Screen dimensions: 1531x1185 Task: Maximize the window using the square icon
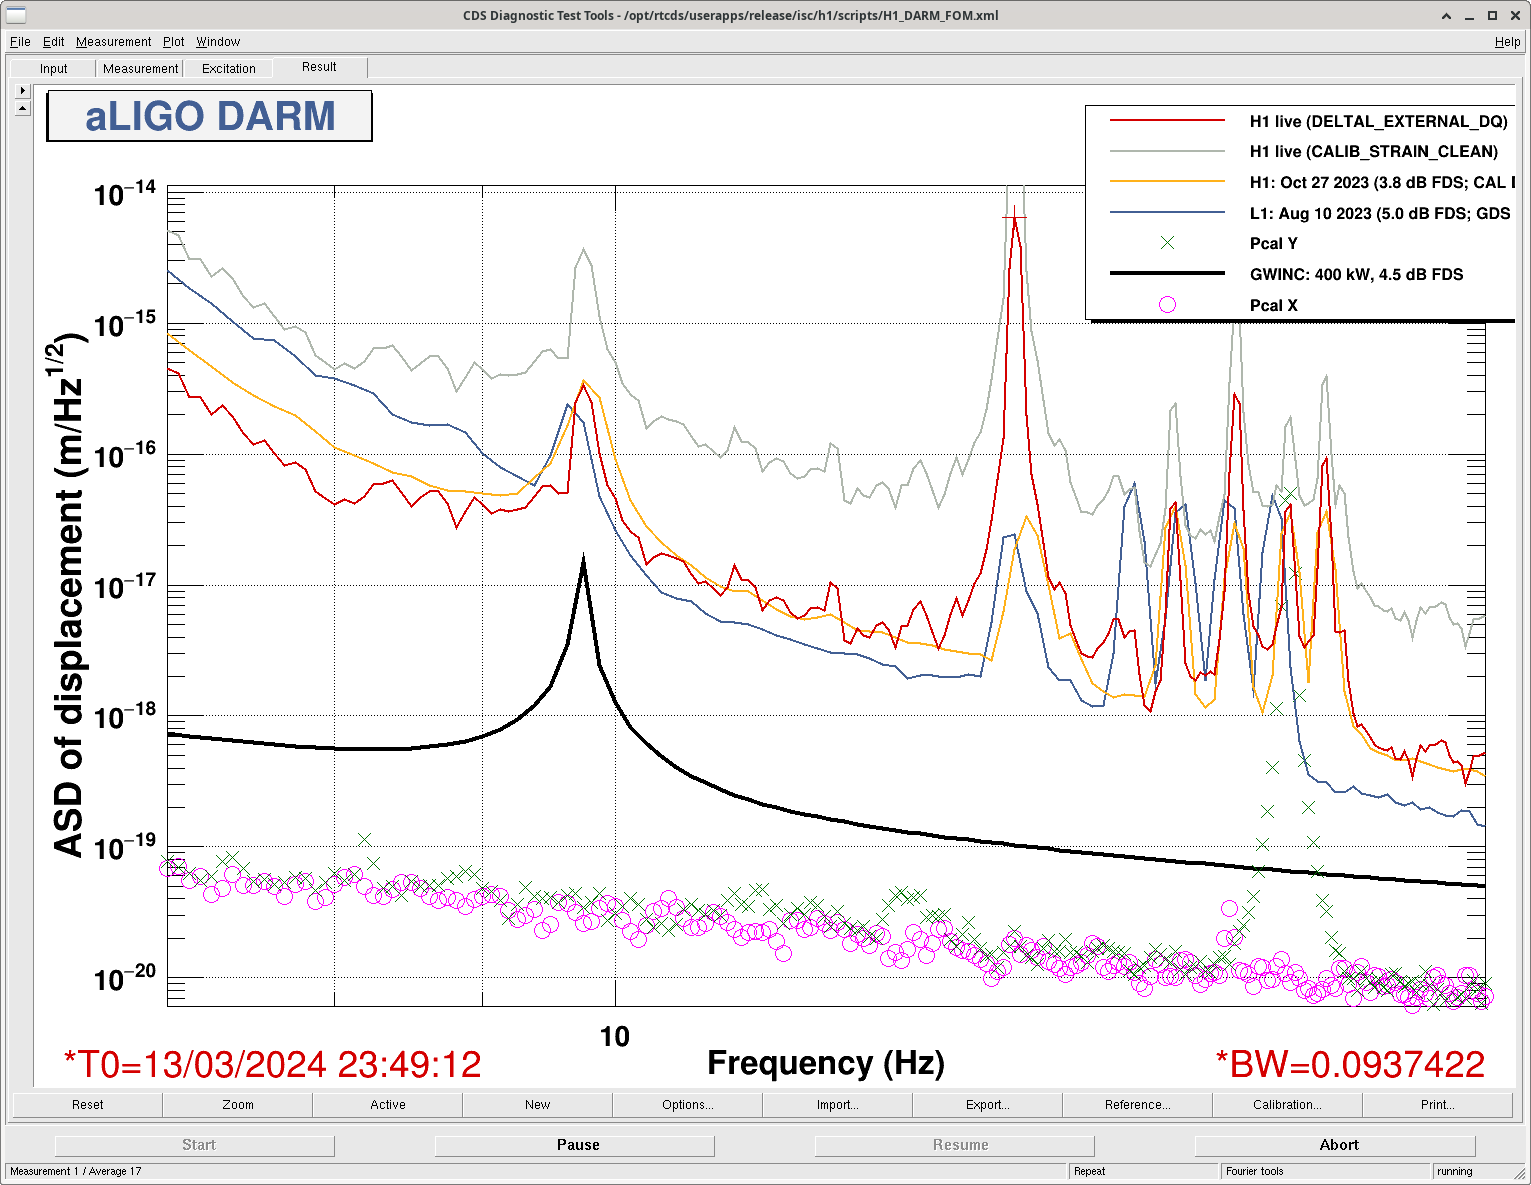coord(1492,15)
